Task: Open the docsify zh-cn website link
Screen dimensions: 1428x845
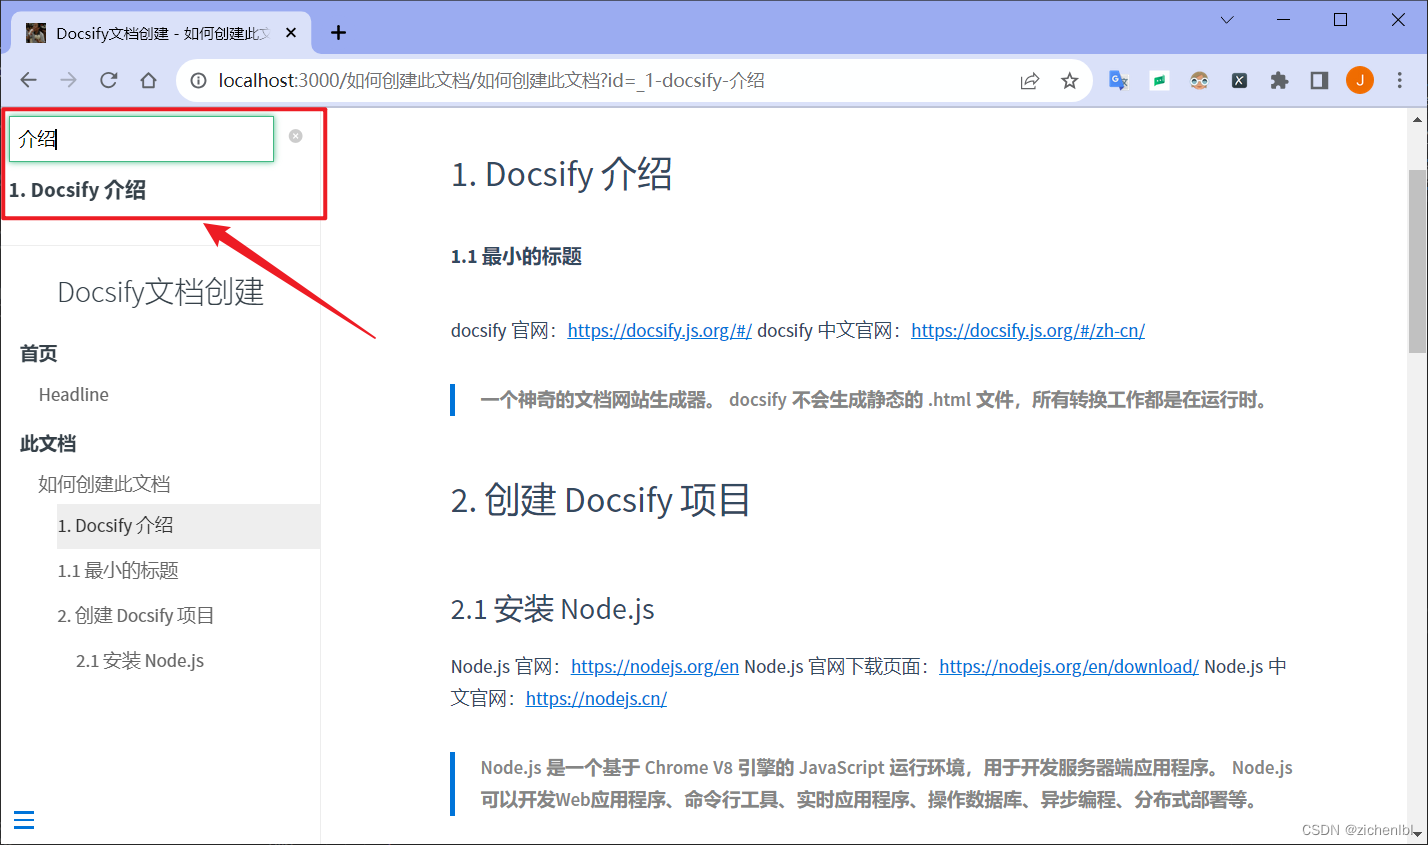Action: tap(1028, 331)
